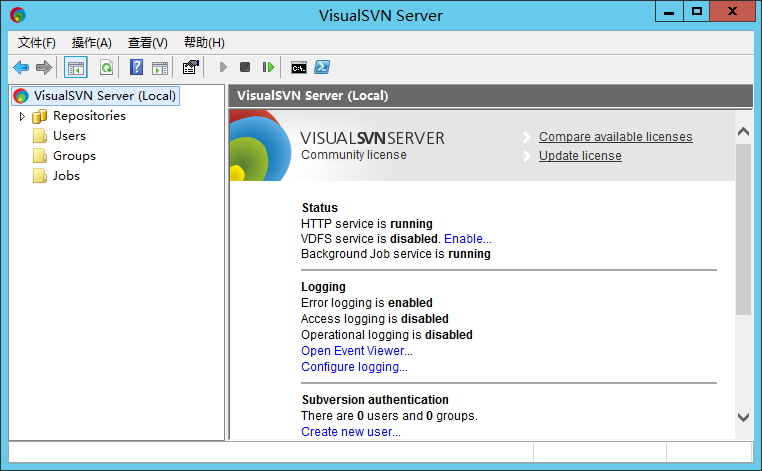Click the vertical scrollbar thumb

pos(743,229)
